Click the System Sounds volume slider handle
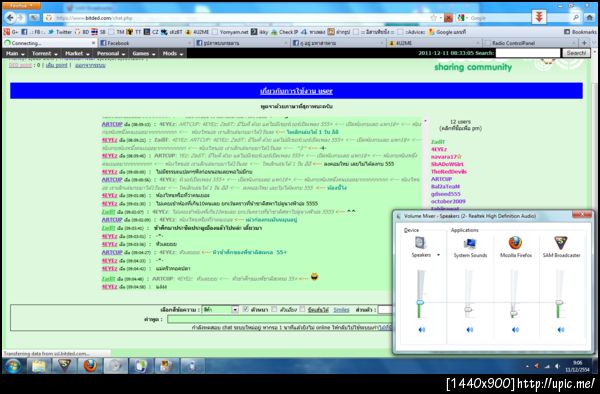Screen dimensions: 600x394 468,309
